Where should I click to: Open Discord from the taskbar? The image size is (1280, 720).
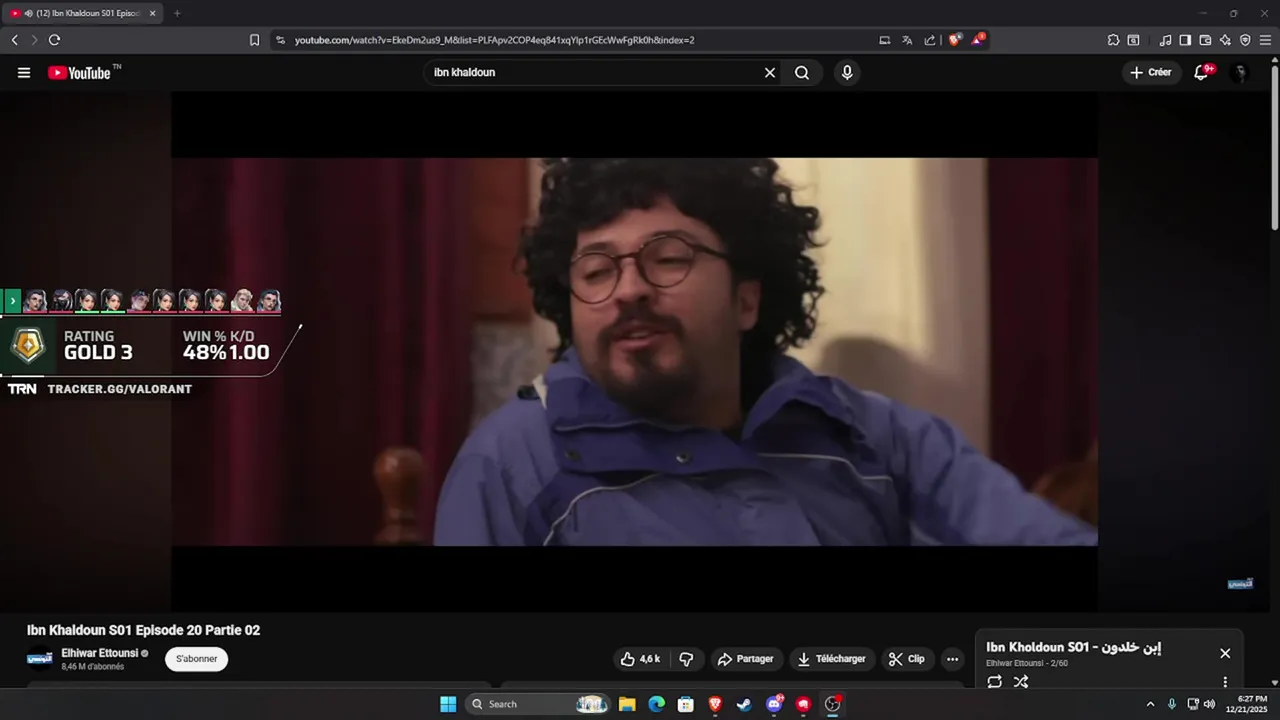(x=774, y=704)
